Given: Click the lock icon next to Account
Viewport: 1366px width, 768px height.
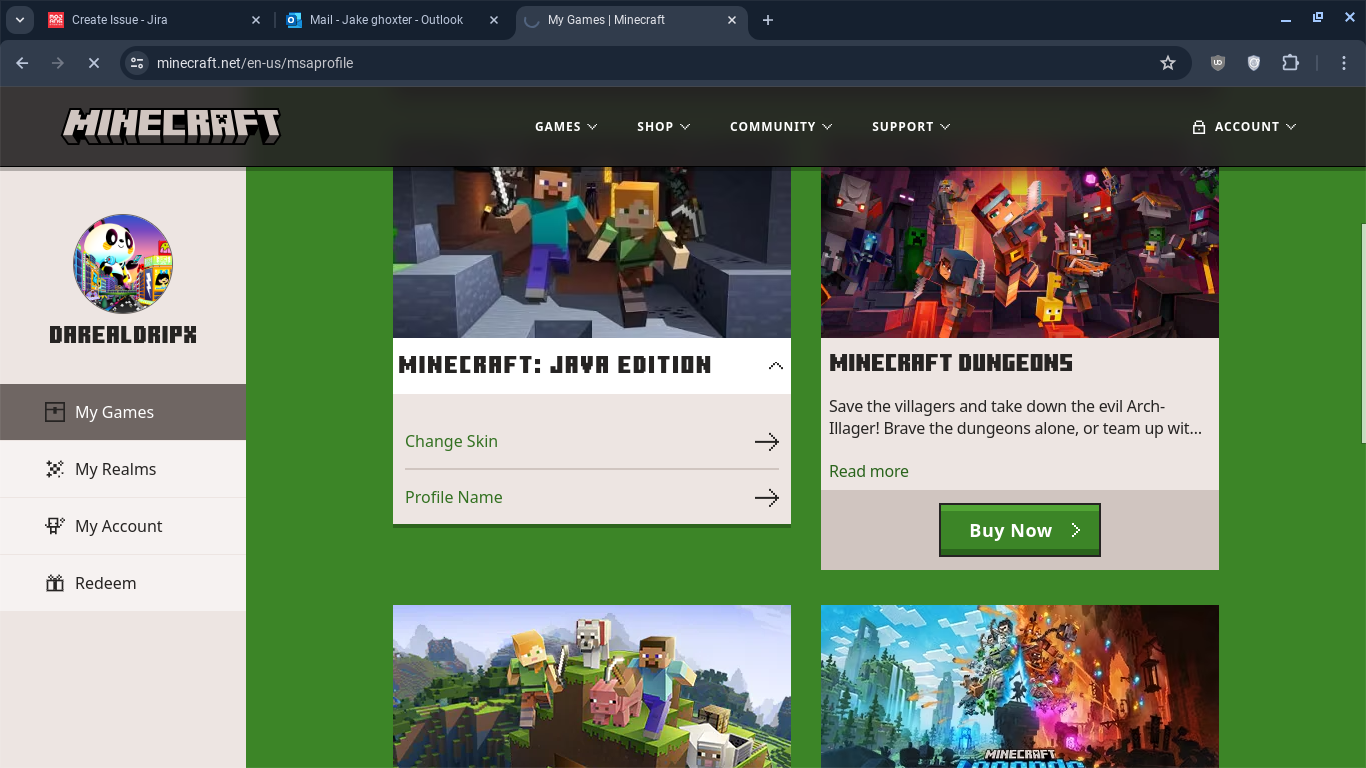Looking at the screenshot, I should [x=1198, y=127].
